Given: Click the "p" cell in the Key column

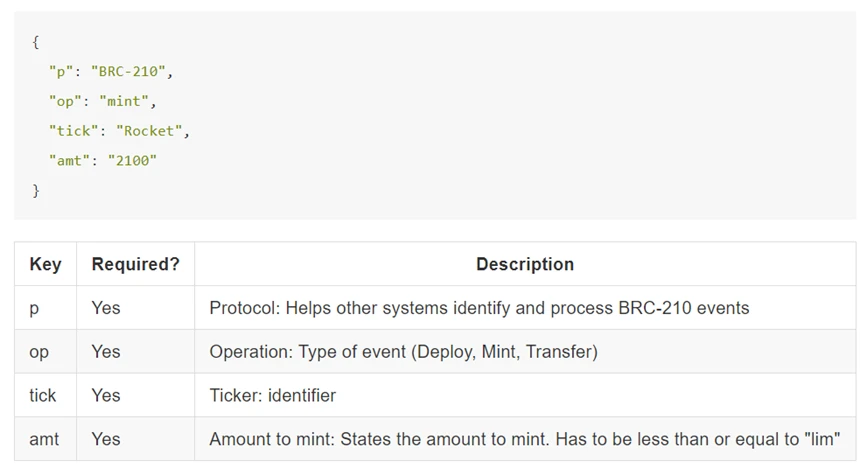Looking at the screenshot, I should coord(34,308).
